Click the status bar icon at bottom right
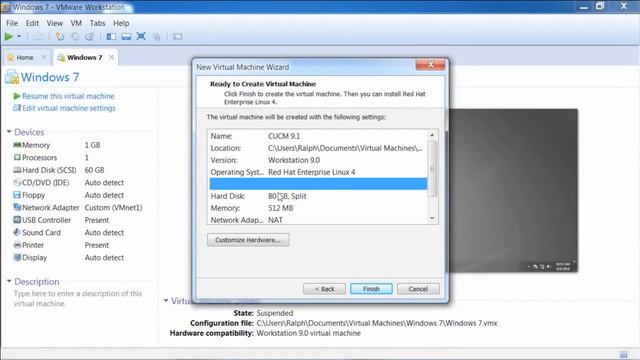 623,354
